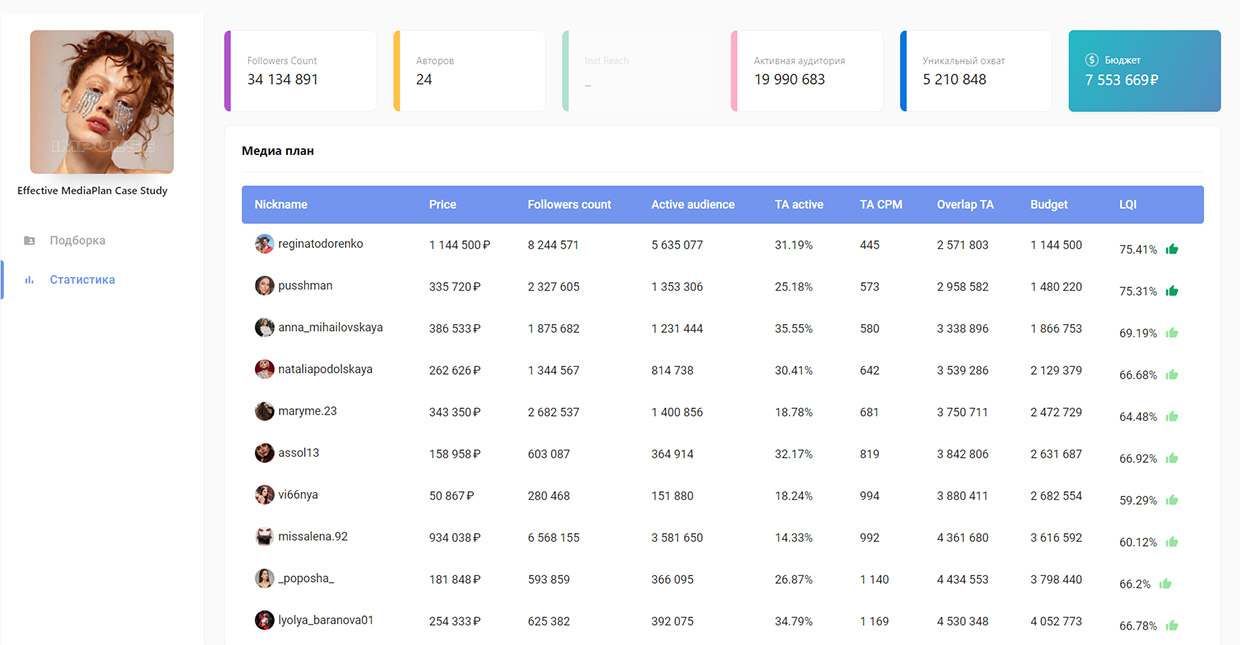Click the thumbs-up icon beside 75.31% LQI
This screenshot has width=1240, height=645.
click(x=1172, y=291)
